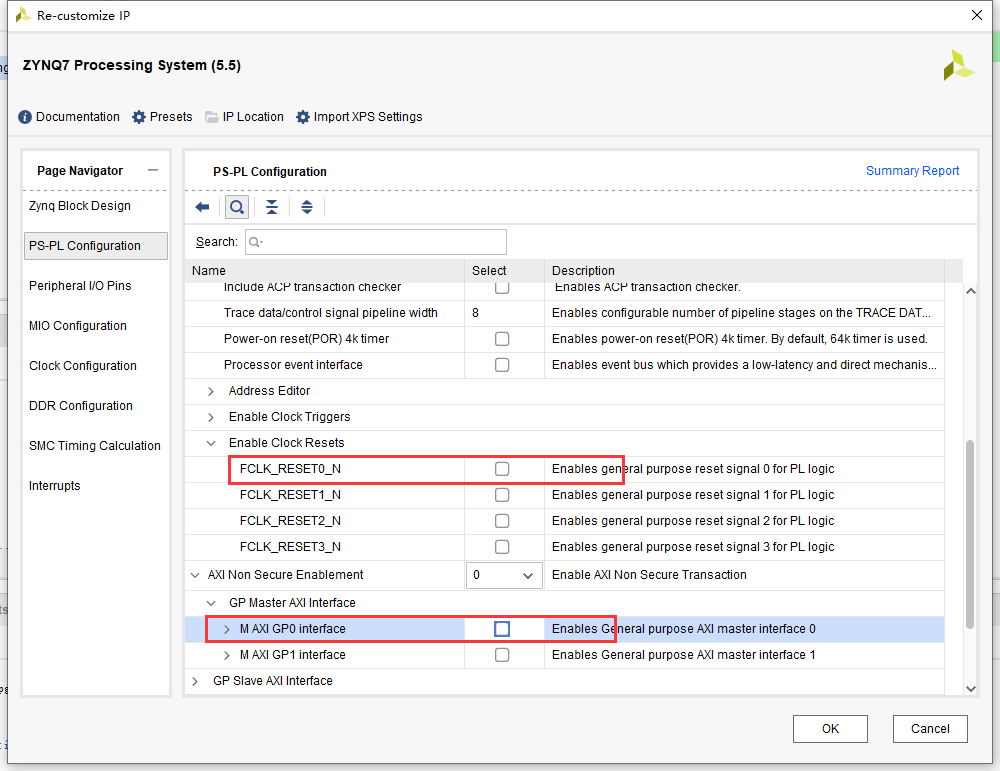Click in the Search input field
The image size is (1000, 771).
click(376, 242)
